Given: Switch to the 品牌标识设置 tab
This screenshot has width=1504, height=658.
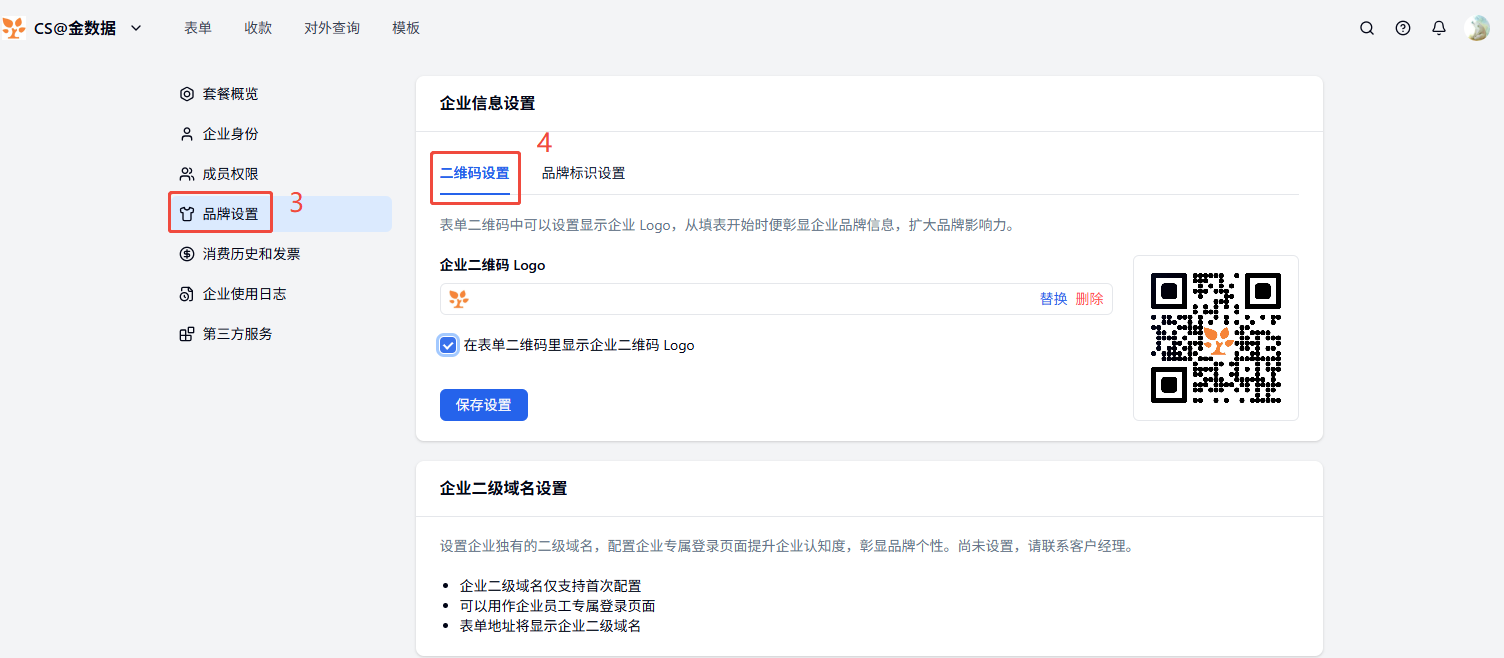Looking at the screenshot, I should 583,173.
